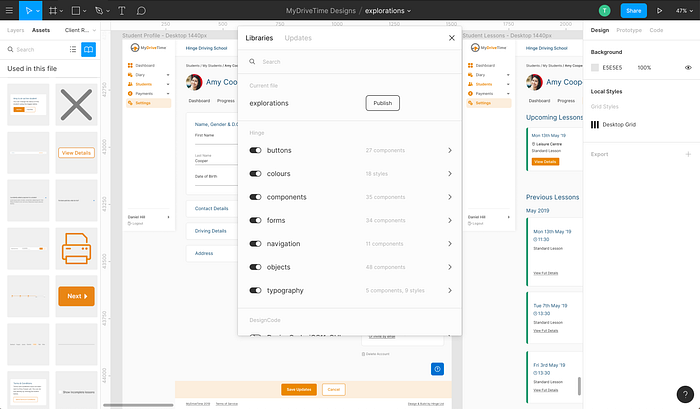Click orange View Details in Student Lessons

[545, 162]
